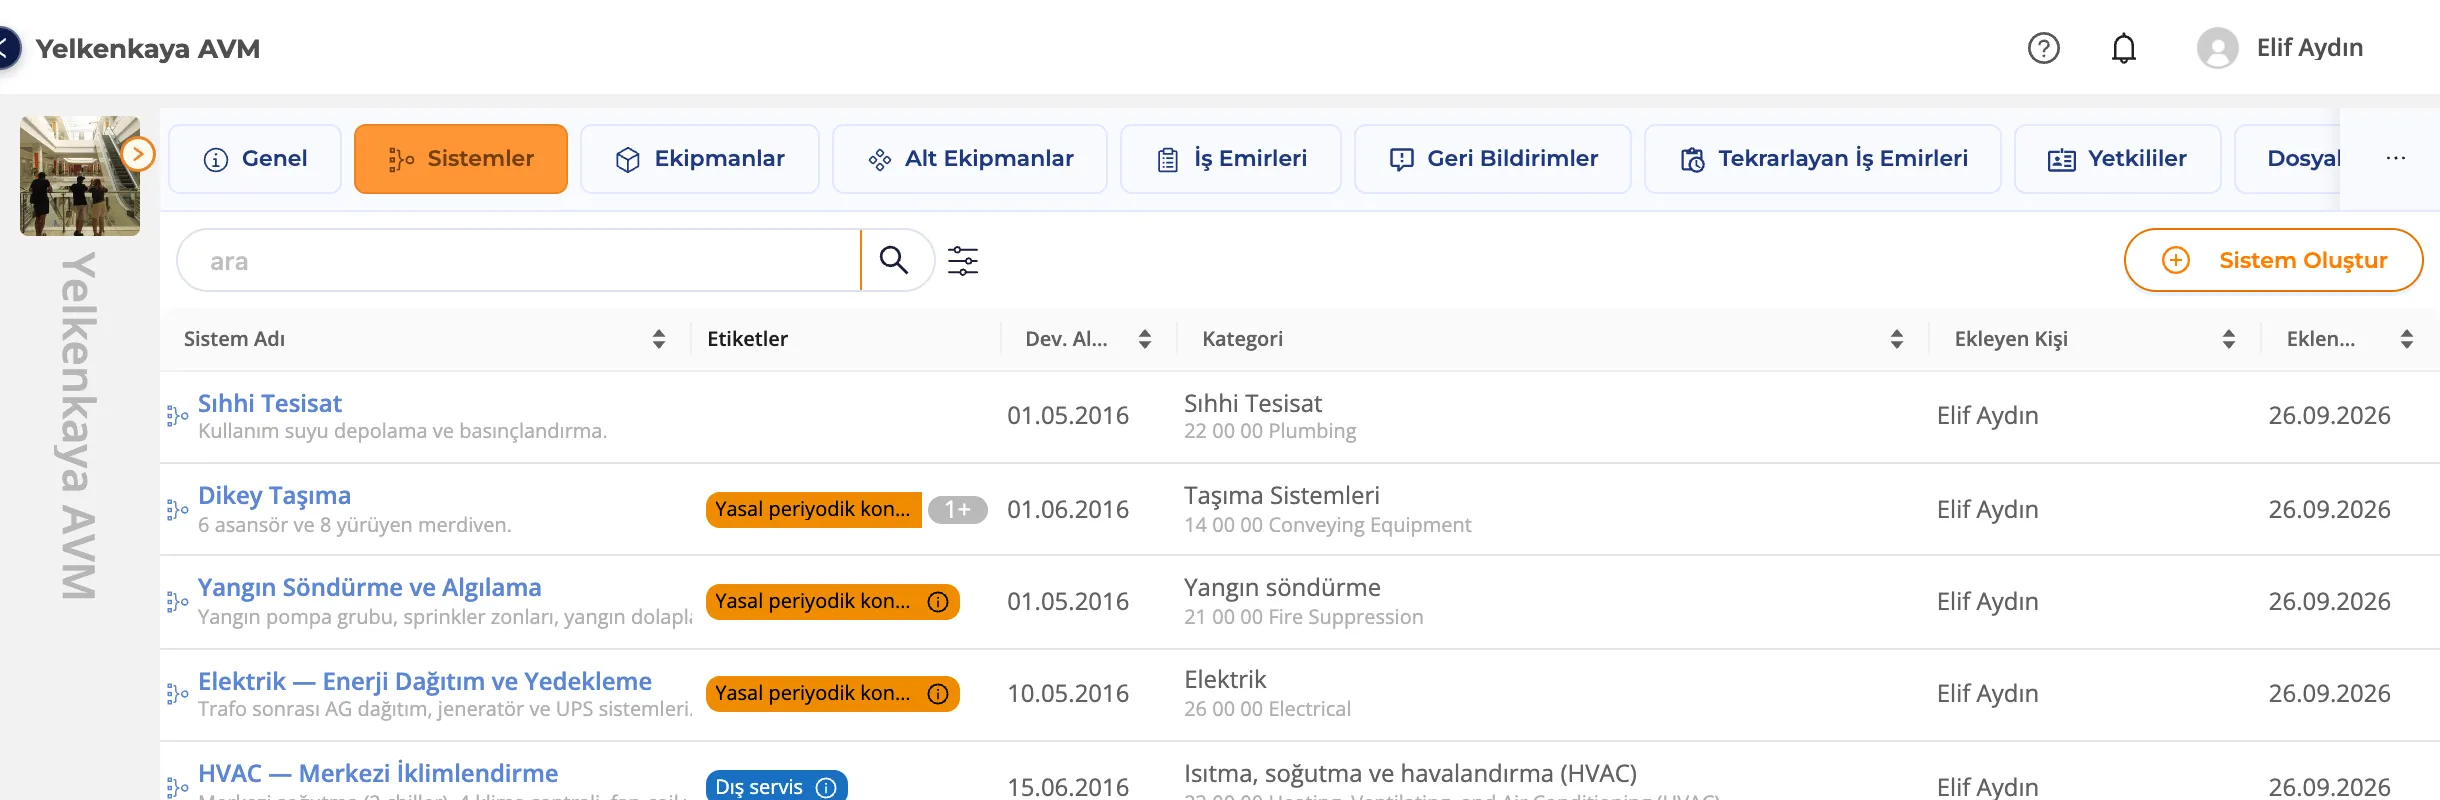Screen dimensions: 2440x800
Task: Go back with the dark arrow beside Yelkenkaya AVM
Action: click(6, 48)
